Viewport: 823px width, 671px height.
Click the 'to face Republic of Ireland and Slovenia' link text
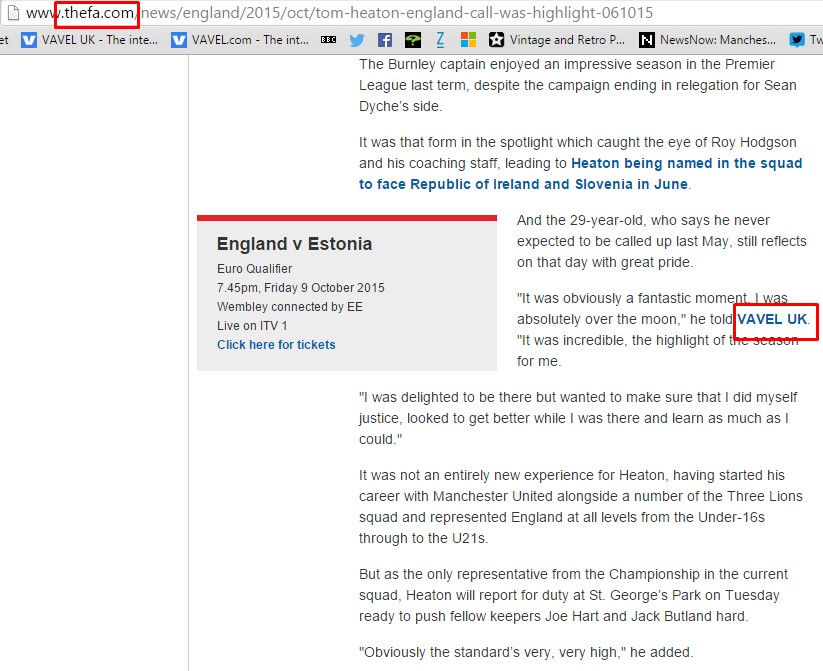523,184
